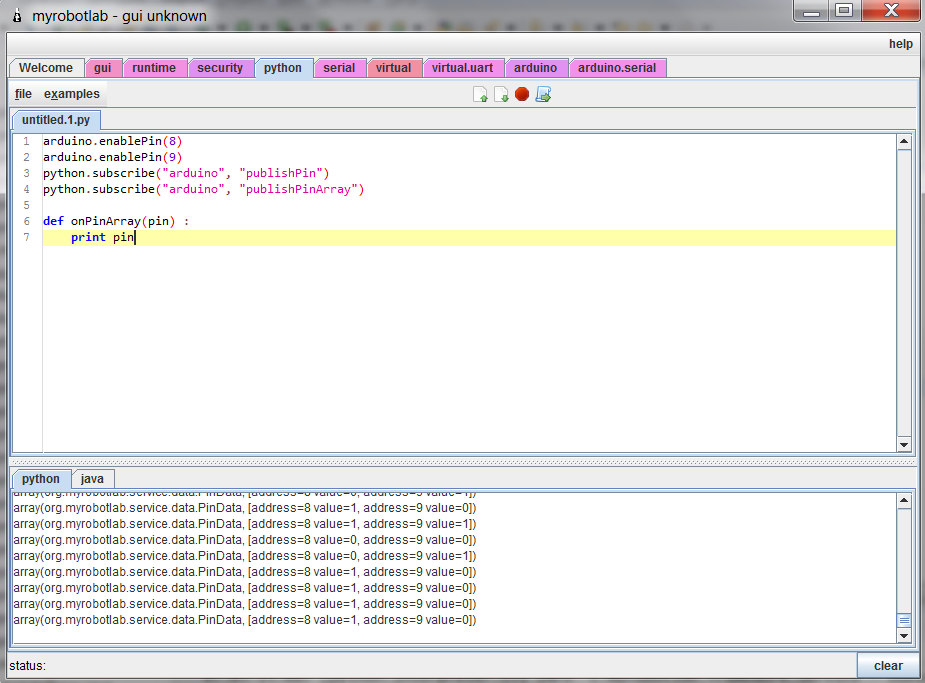Click console row with both pin values 0
This screenshot has height=683, width=925.
[244, 540]
